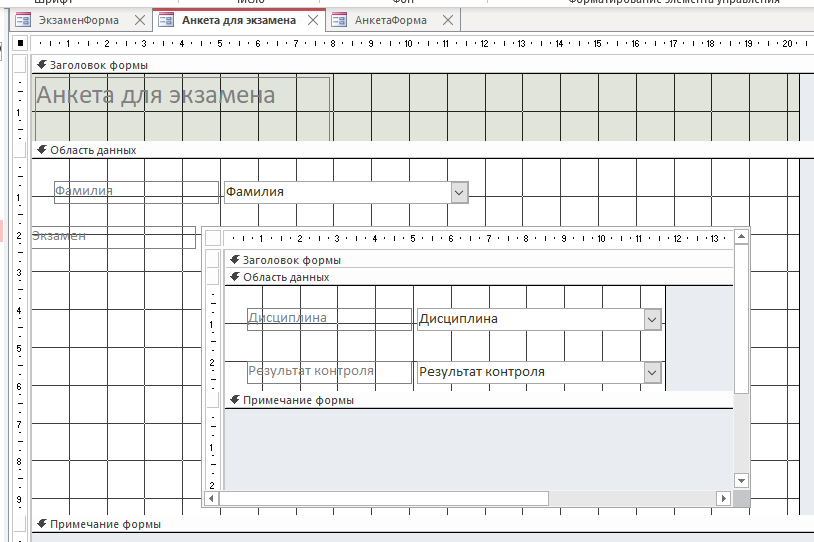Image resolution: width=814 pixels, height=542 pixels.
Task: Open the Дисциплина dropdown arrow
Action: (x=652, y=320)
